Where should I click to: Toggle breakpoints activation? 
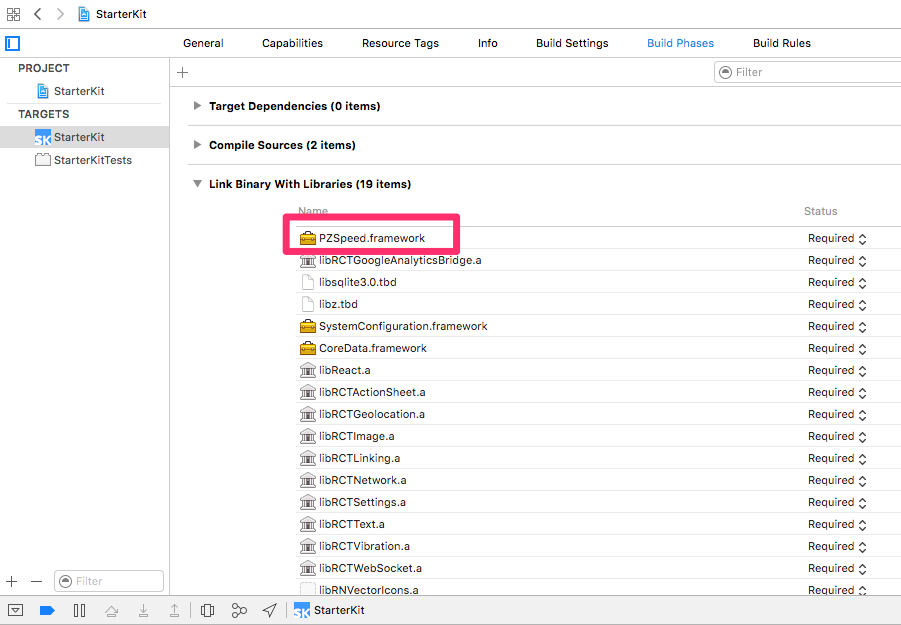[x=47, y=610]
